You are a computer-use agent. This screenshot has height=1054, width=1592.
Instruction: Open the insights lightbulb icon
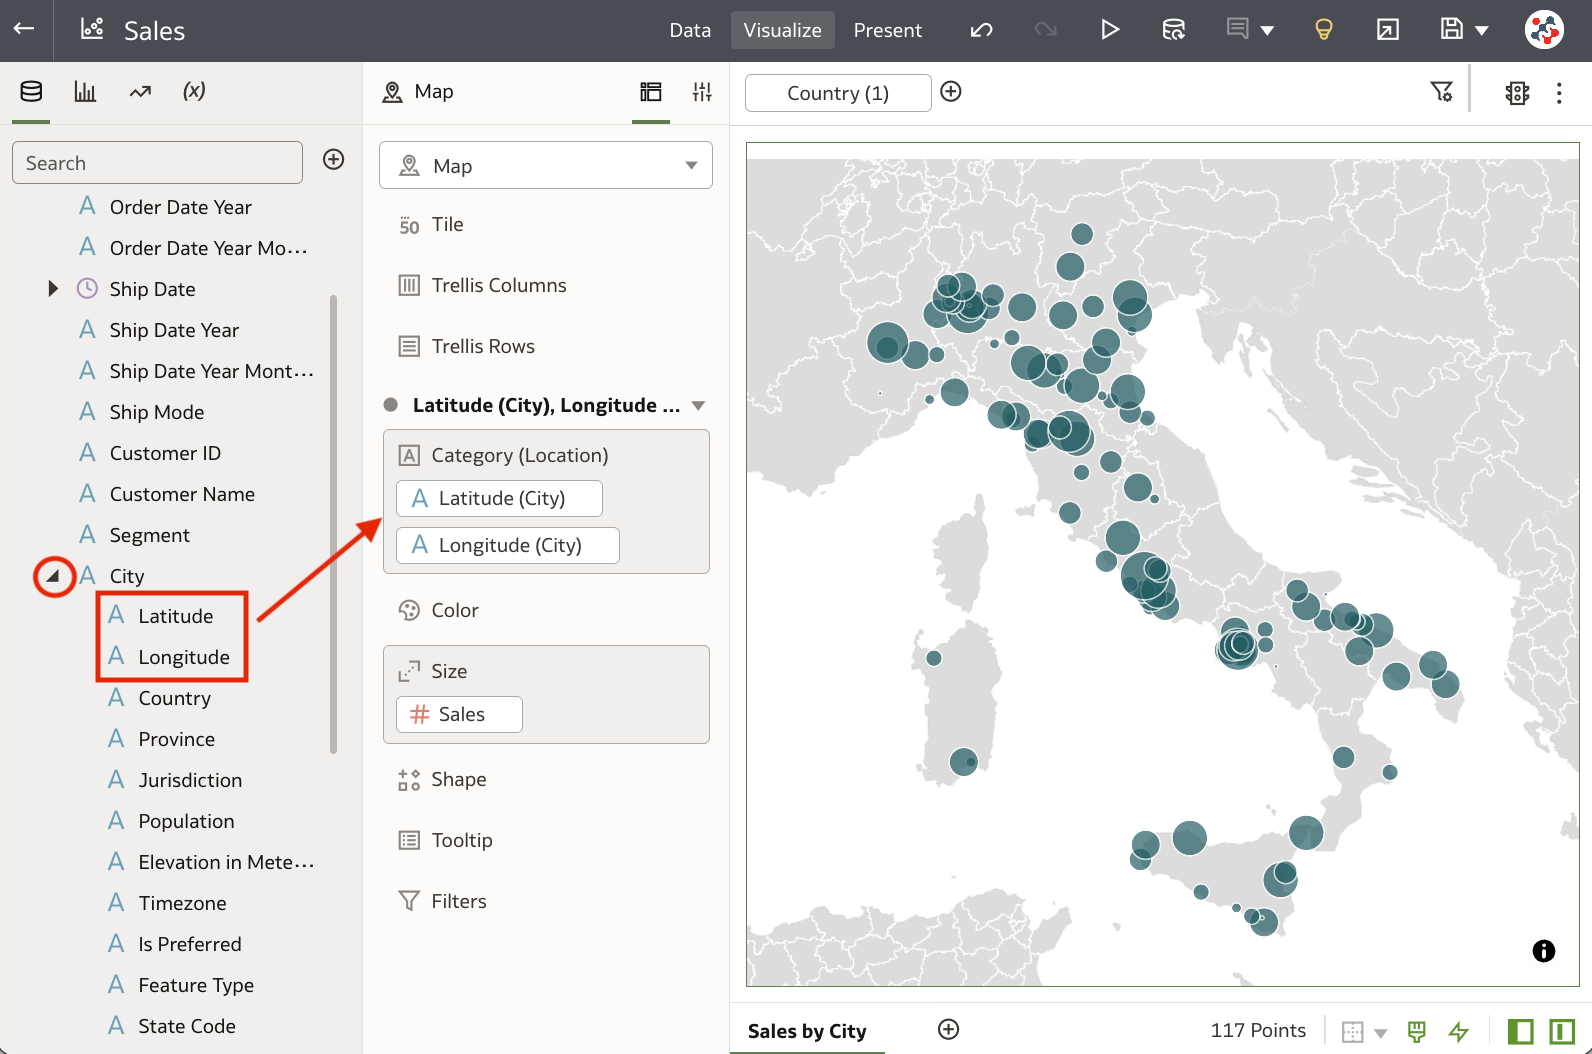[1323, 30]
